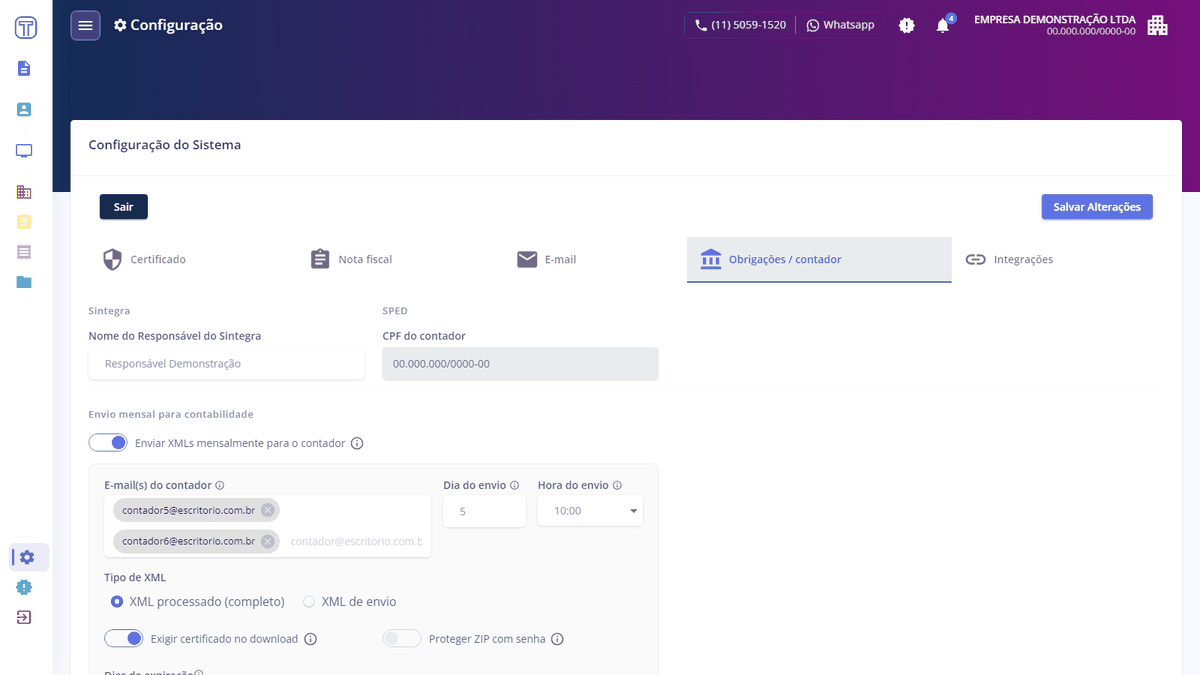Call phone number (11) 5059-1520
The width and height of the screenshot is (1200, 675).
coord(740,25)
